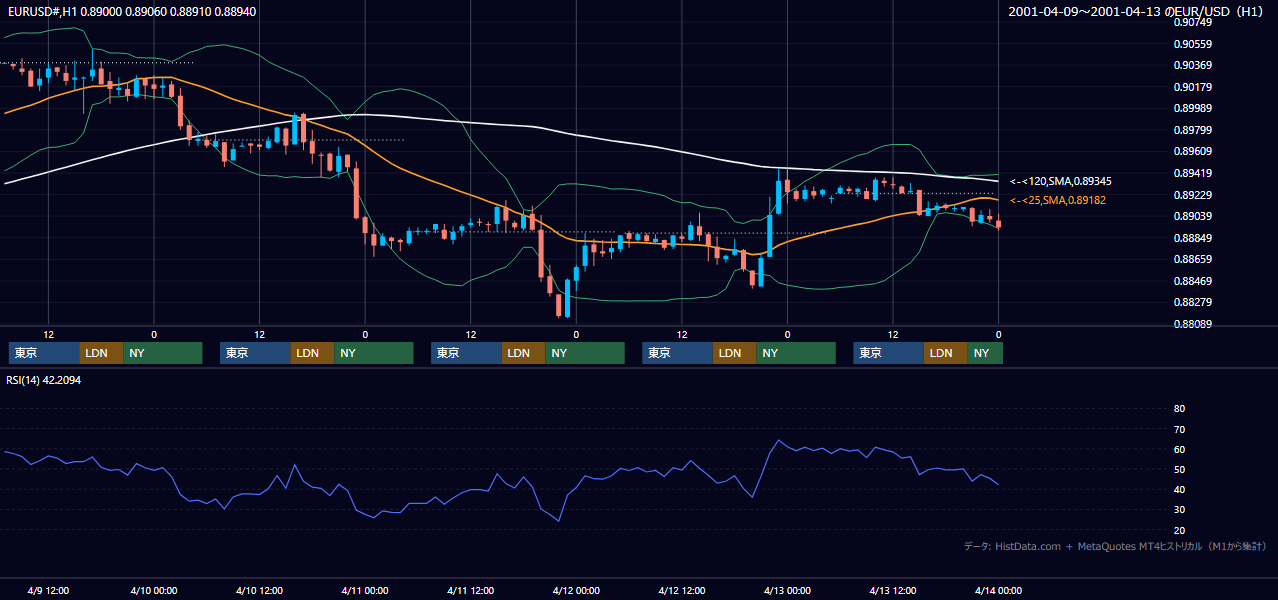Click price axis label 0.88469
The width and height of the screenshot is (1278, 600).
[1192, 281]
